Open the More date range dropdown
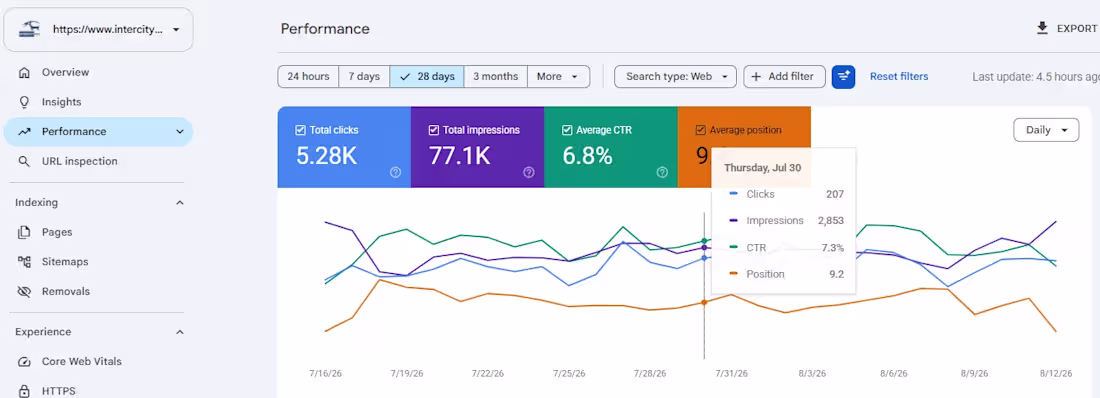 pos(558,77)
